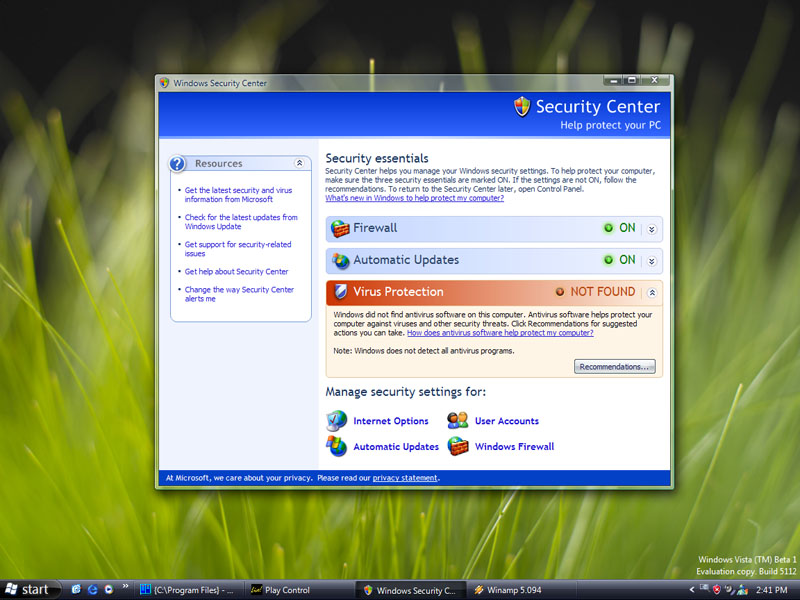This screenshot has height=600, width=800.
Task: Show more quick launch items chevron
Action: [125, 587]
